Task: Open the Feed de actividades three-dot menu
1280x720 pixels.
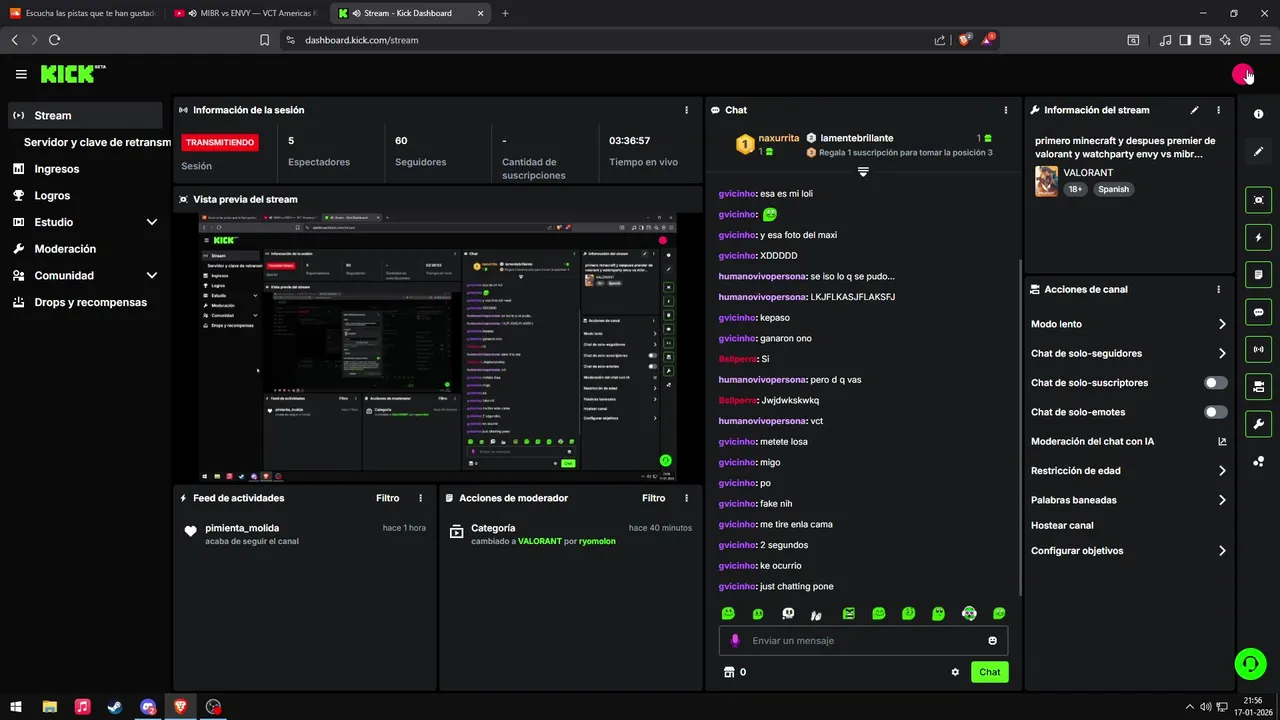Action: click(x=420, y=498)
